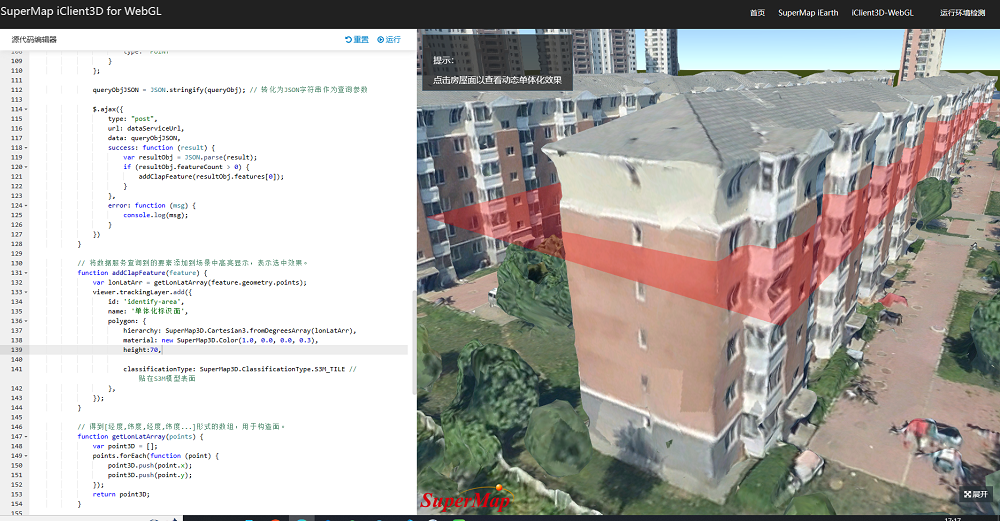
Task: Open the 首页 home link
Action: (757, 13)
